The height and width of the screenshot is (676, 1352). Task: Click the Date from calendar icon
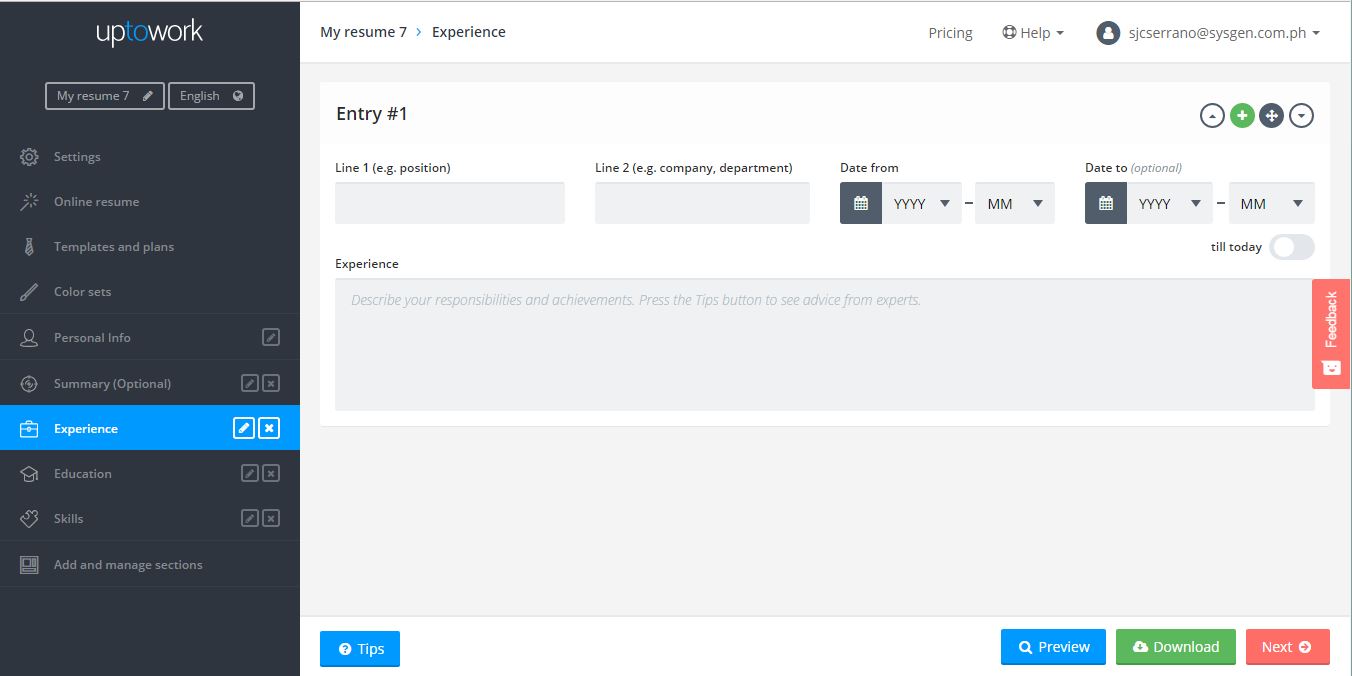861,203
